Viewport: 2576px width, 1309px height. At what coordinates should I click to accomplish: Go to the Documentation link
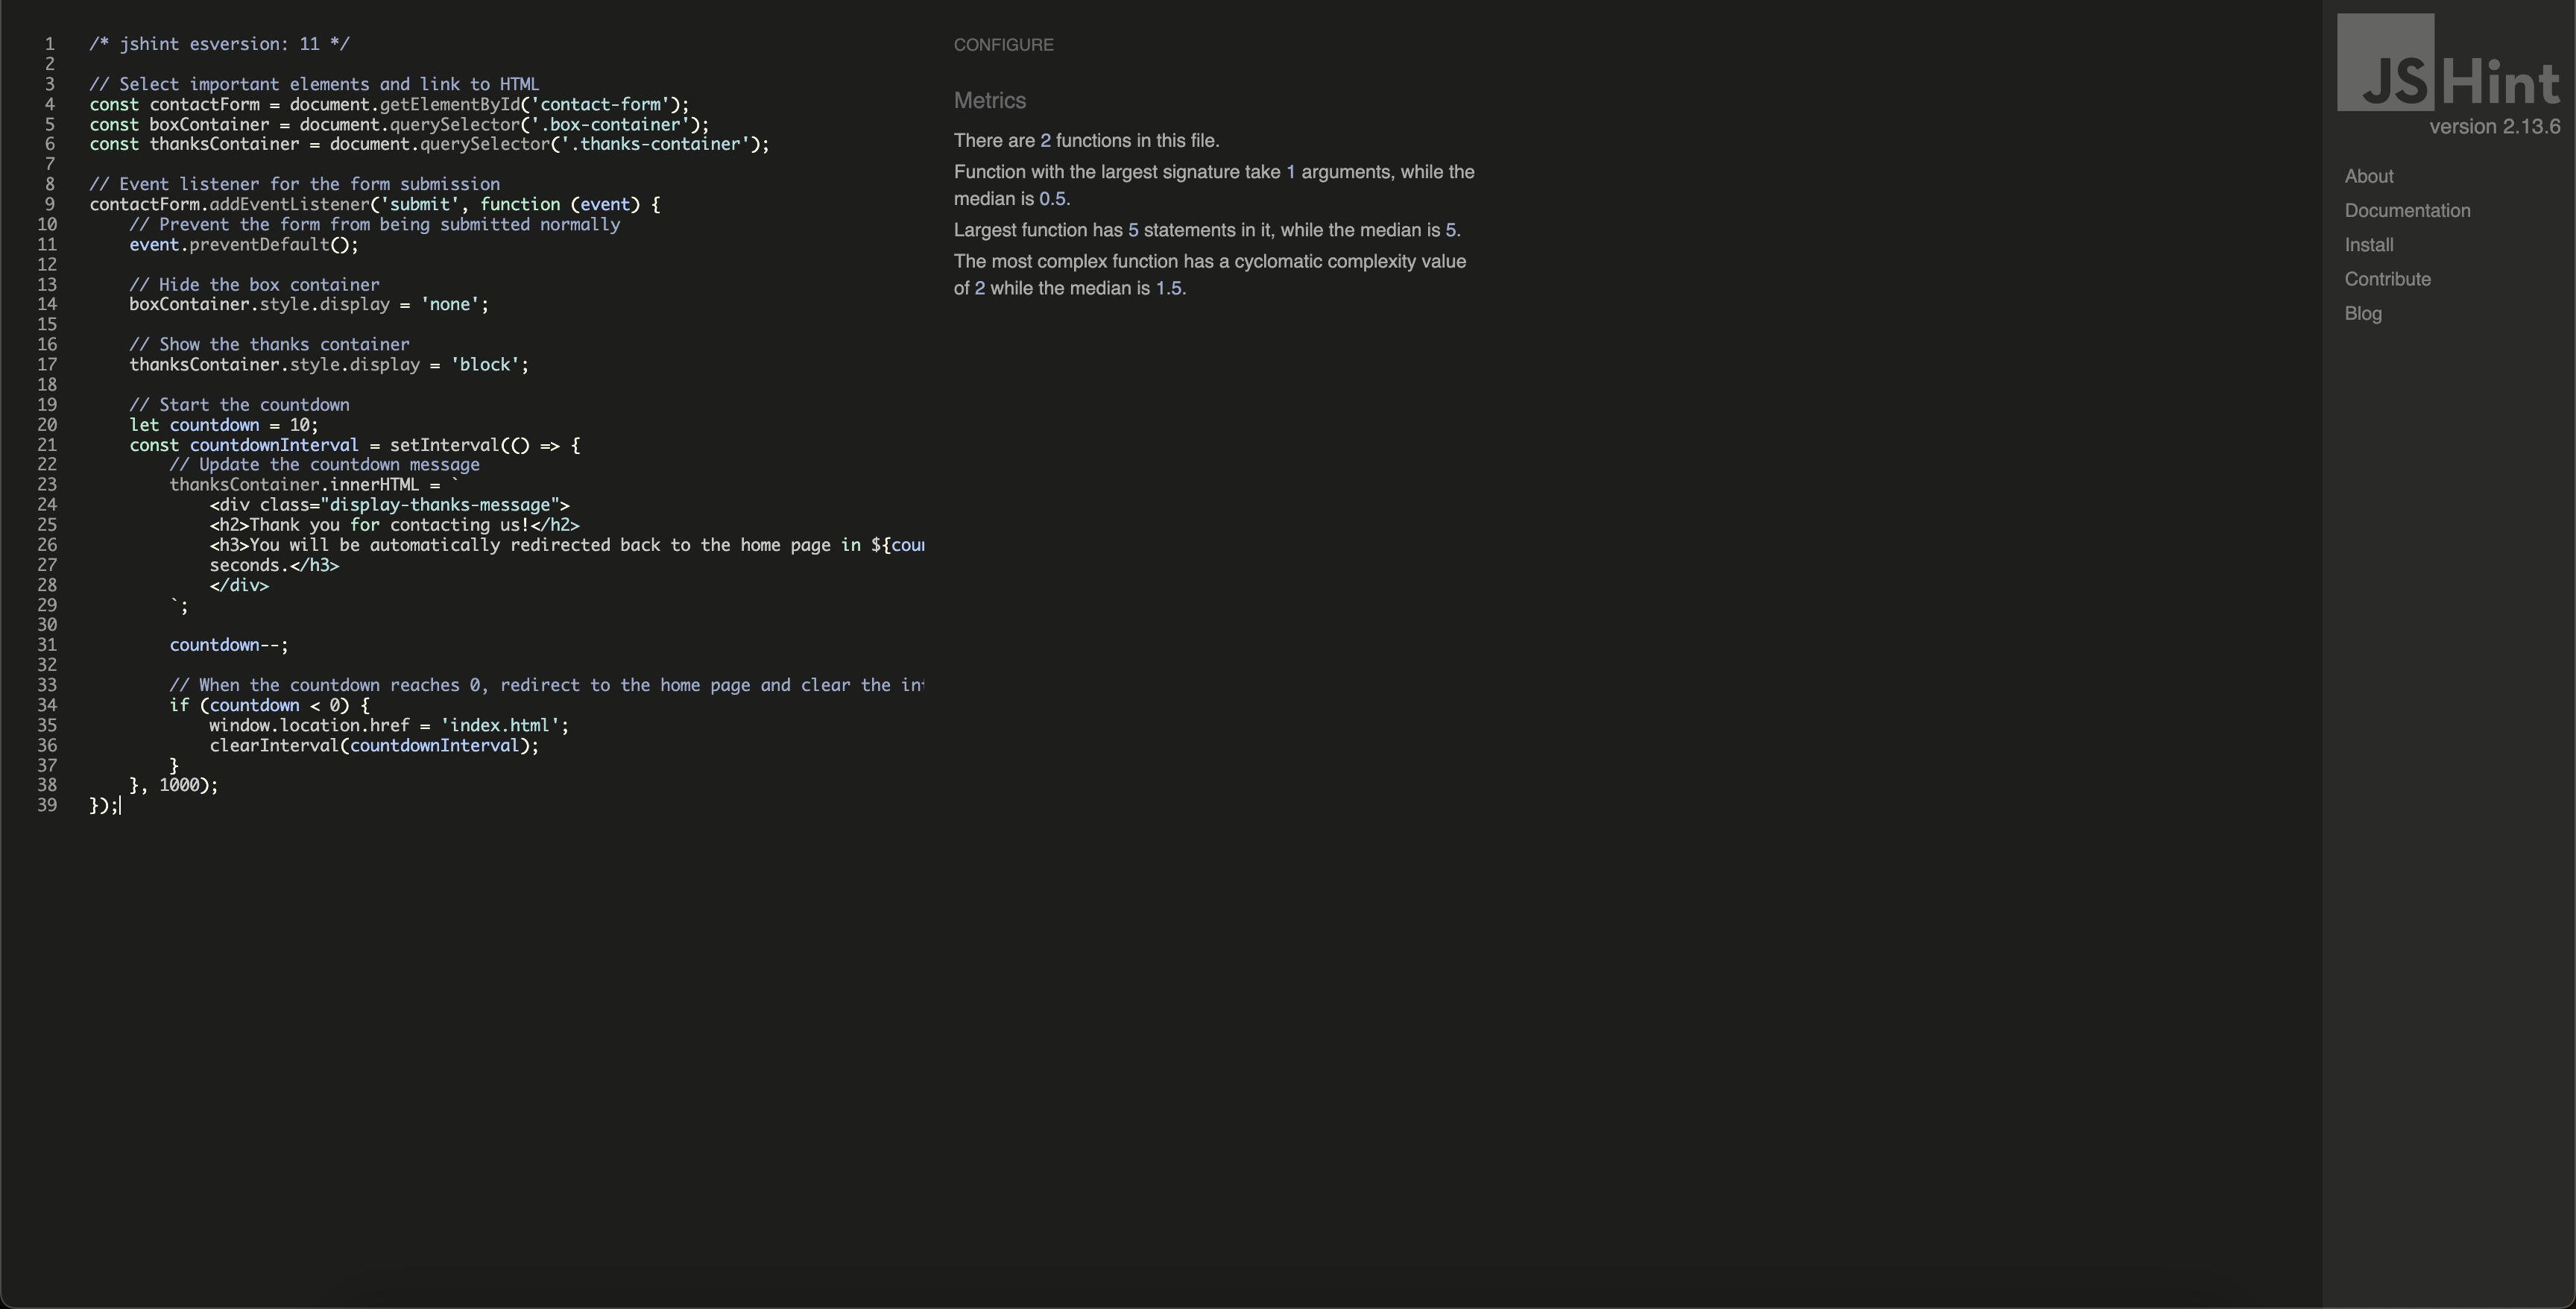point(2407,210)
